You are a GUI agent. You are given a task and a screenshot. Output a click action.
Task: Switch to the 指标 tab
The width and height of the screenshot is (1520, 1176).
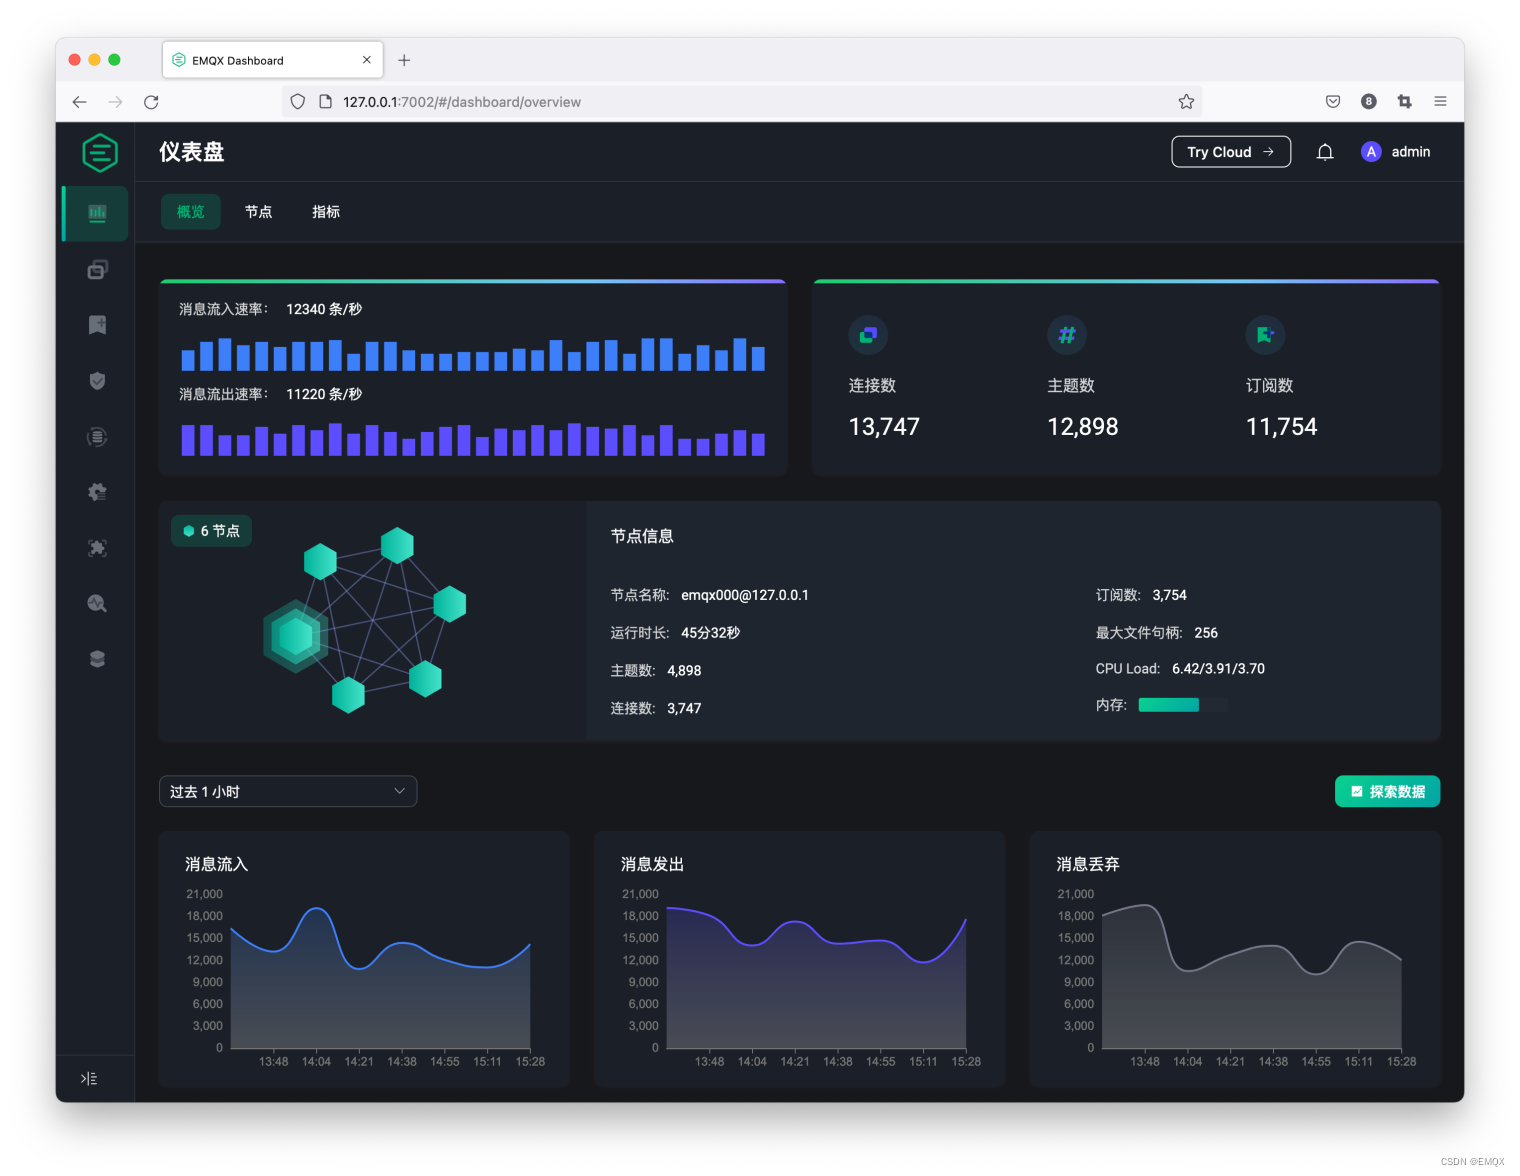325,211
